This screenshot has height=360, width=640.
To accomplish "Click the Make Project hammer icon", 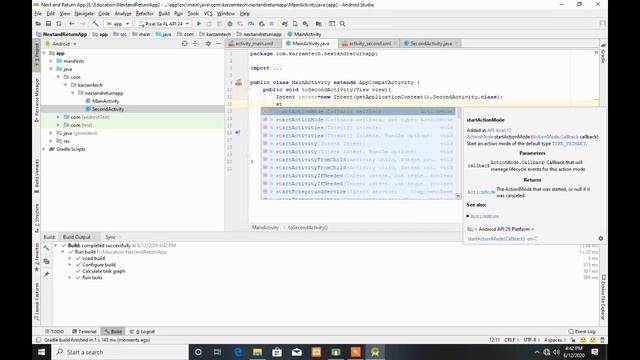I will tap(95, 24).
